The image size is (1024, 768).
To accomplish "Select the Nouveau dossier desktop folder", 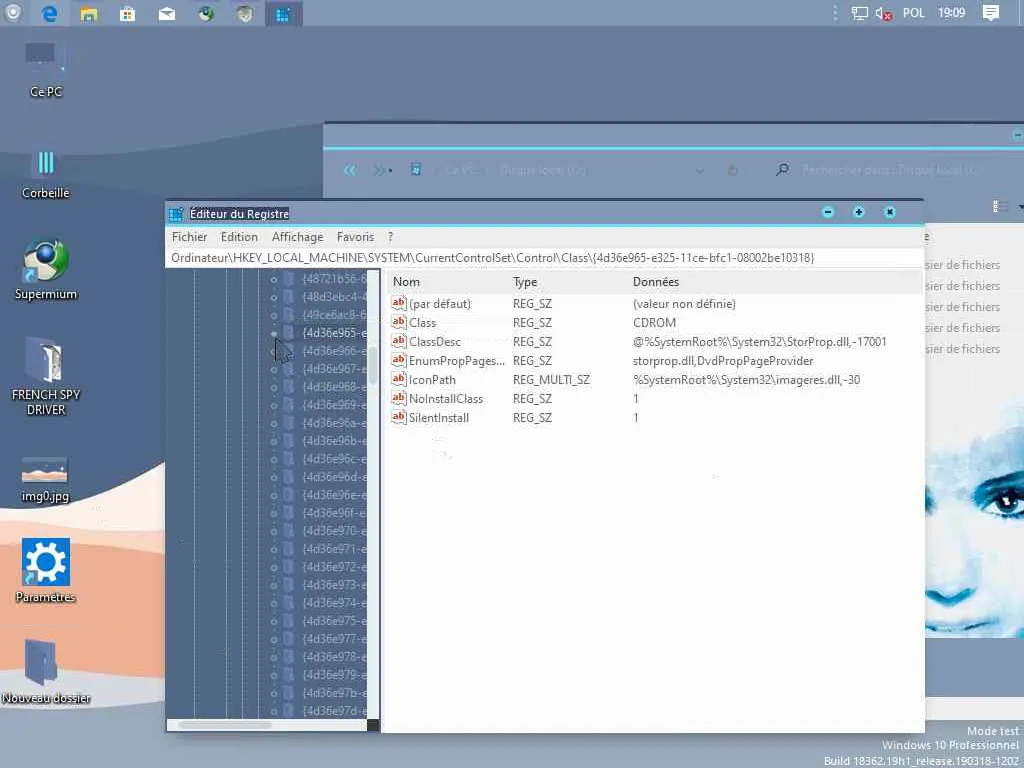I will coord(45,671).
